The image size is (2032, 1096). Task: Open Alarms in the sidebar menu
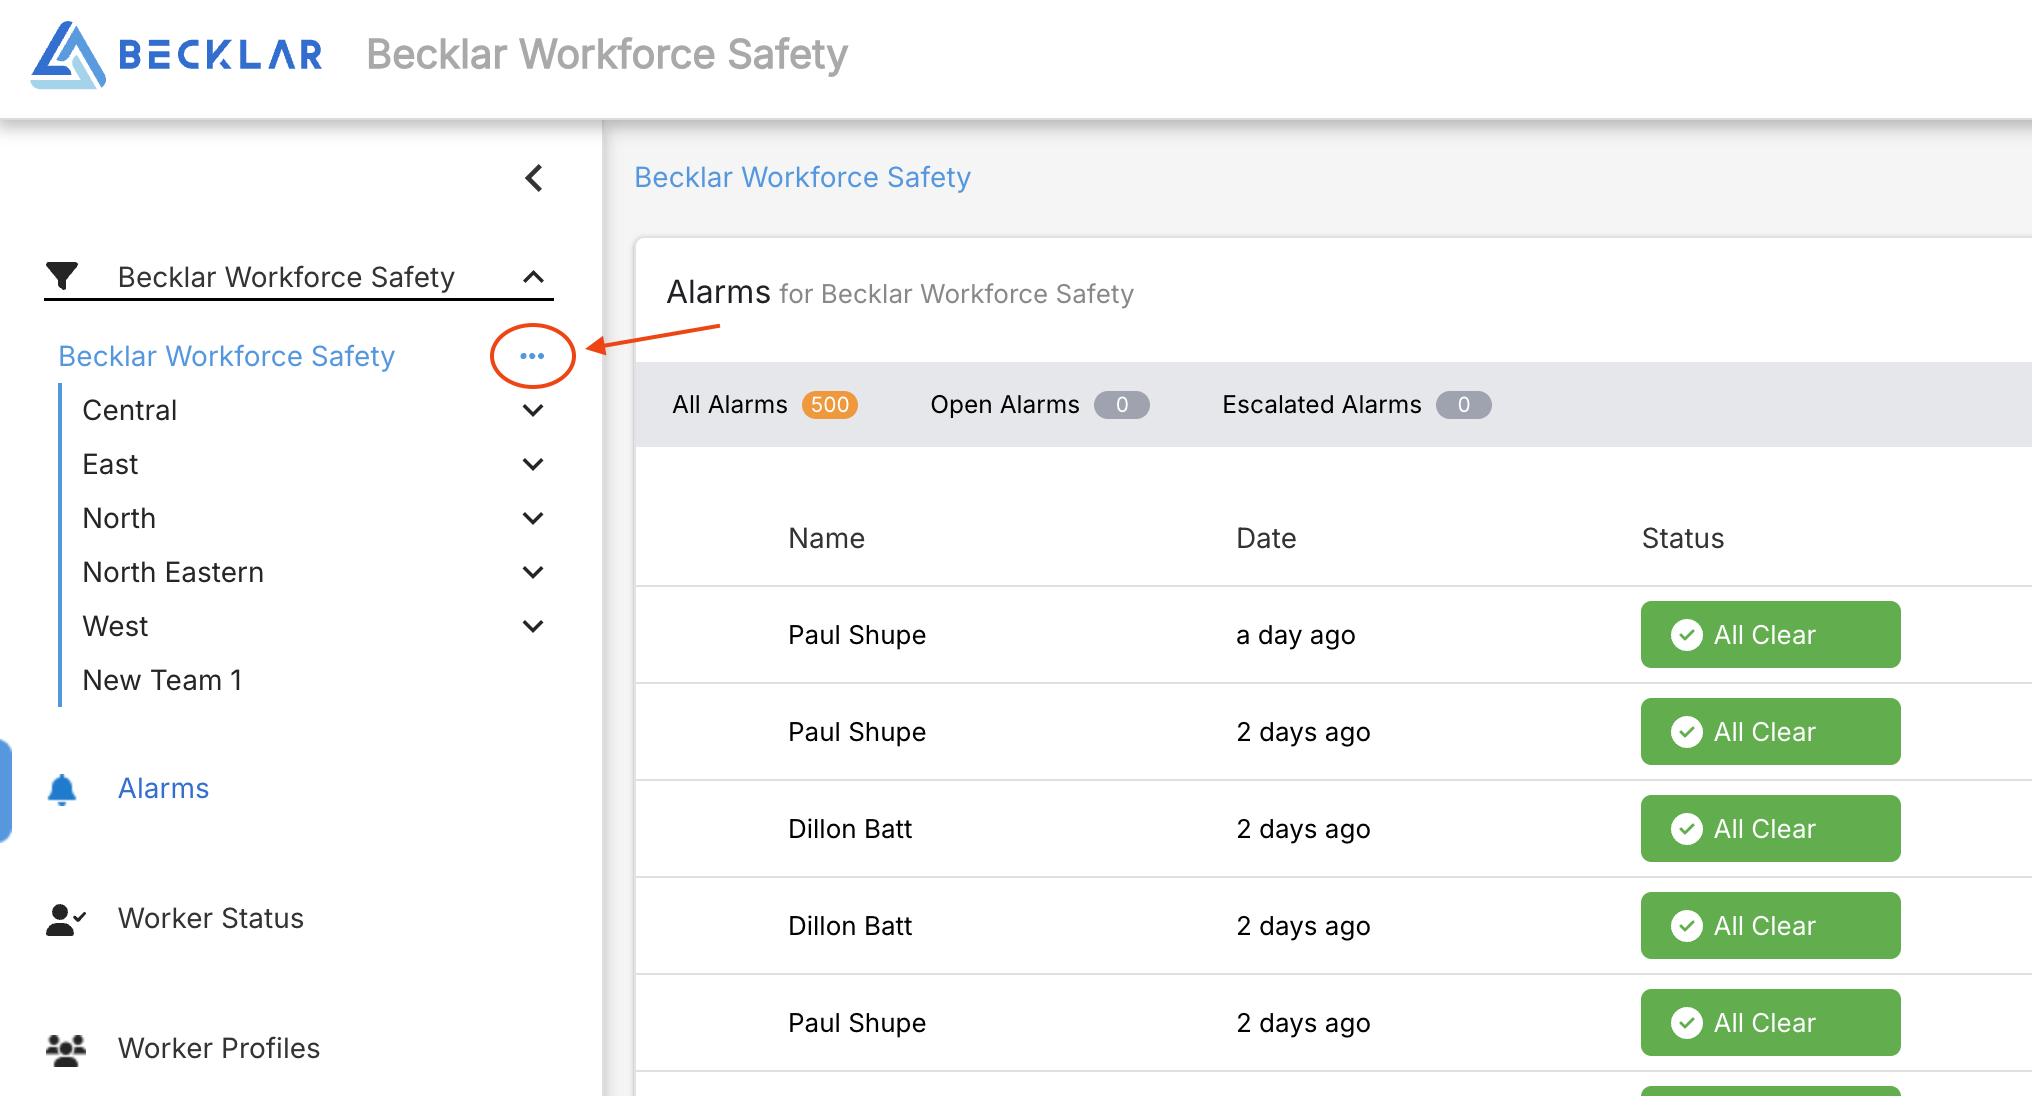pyautogui.click(x=163, y=789)
